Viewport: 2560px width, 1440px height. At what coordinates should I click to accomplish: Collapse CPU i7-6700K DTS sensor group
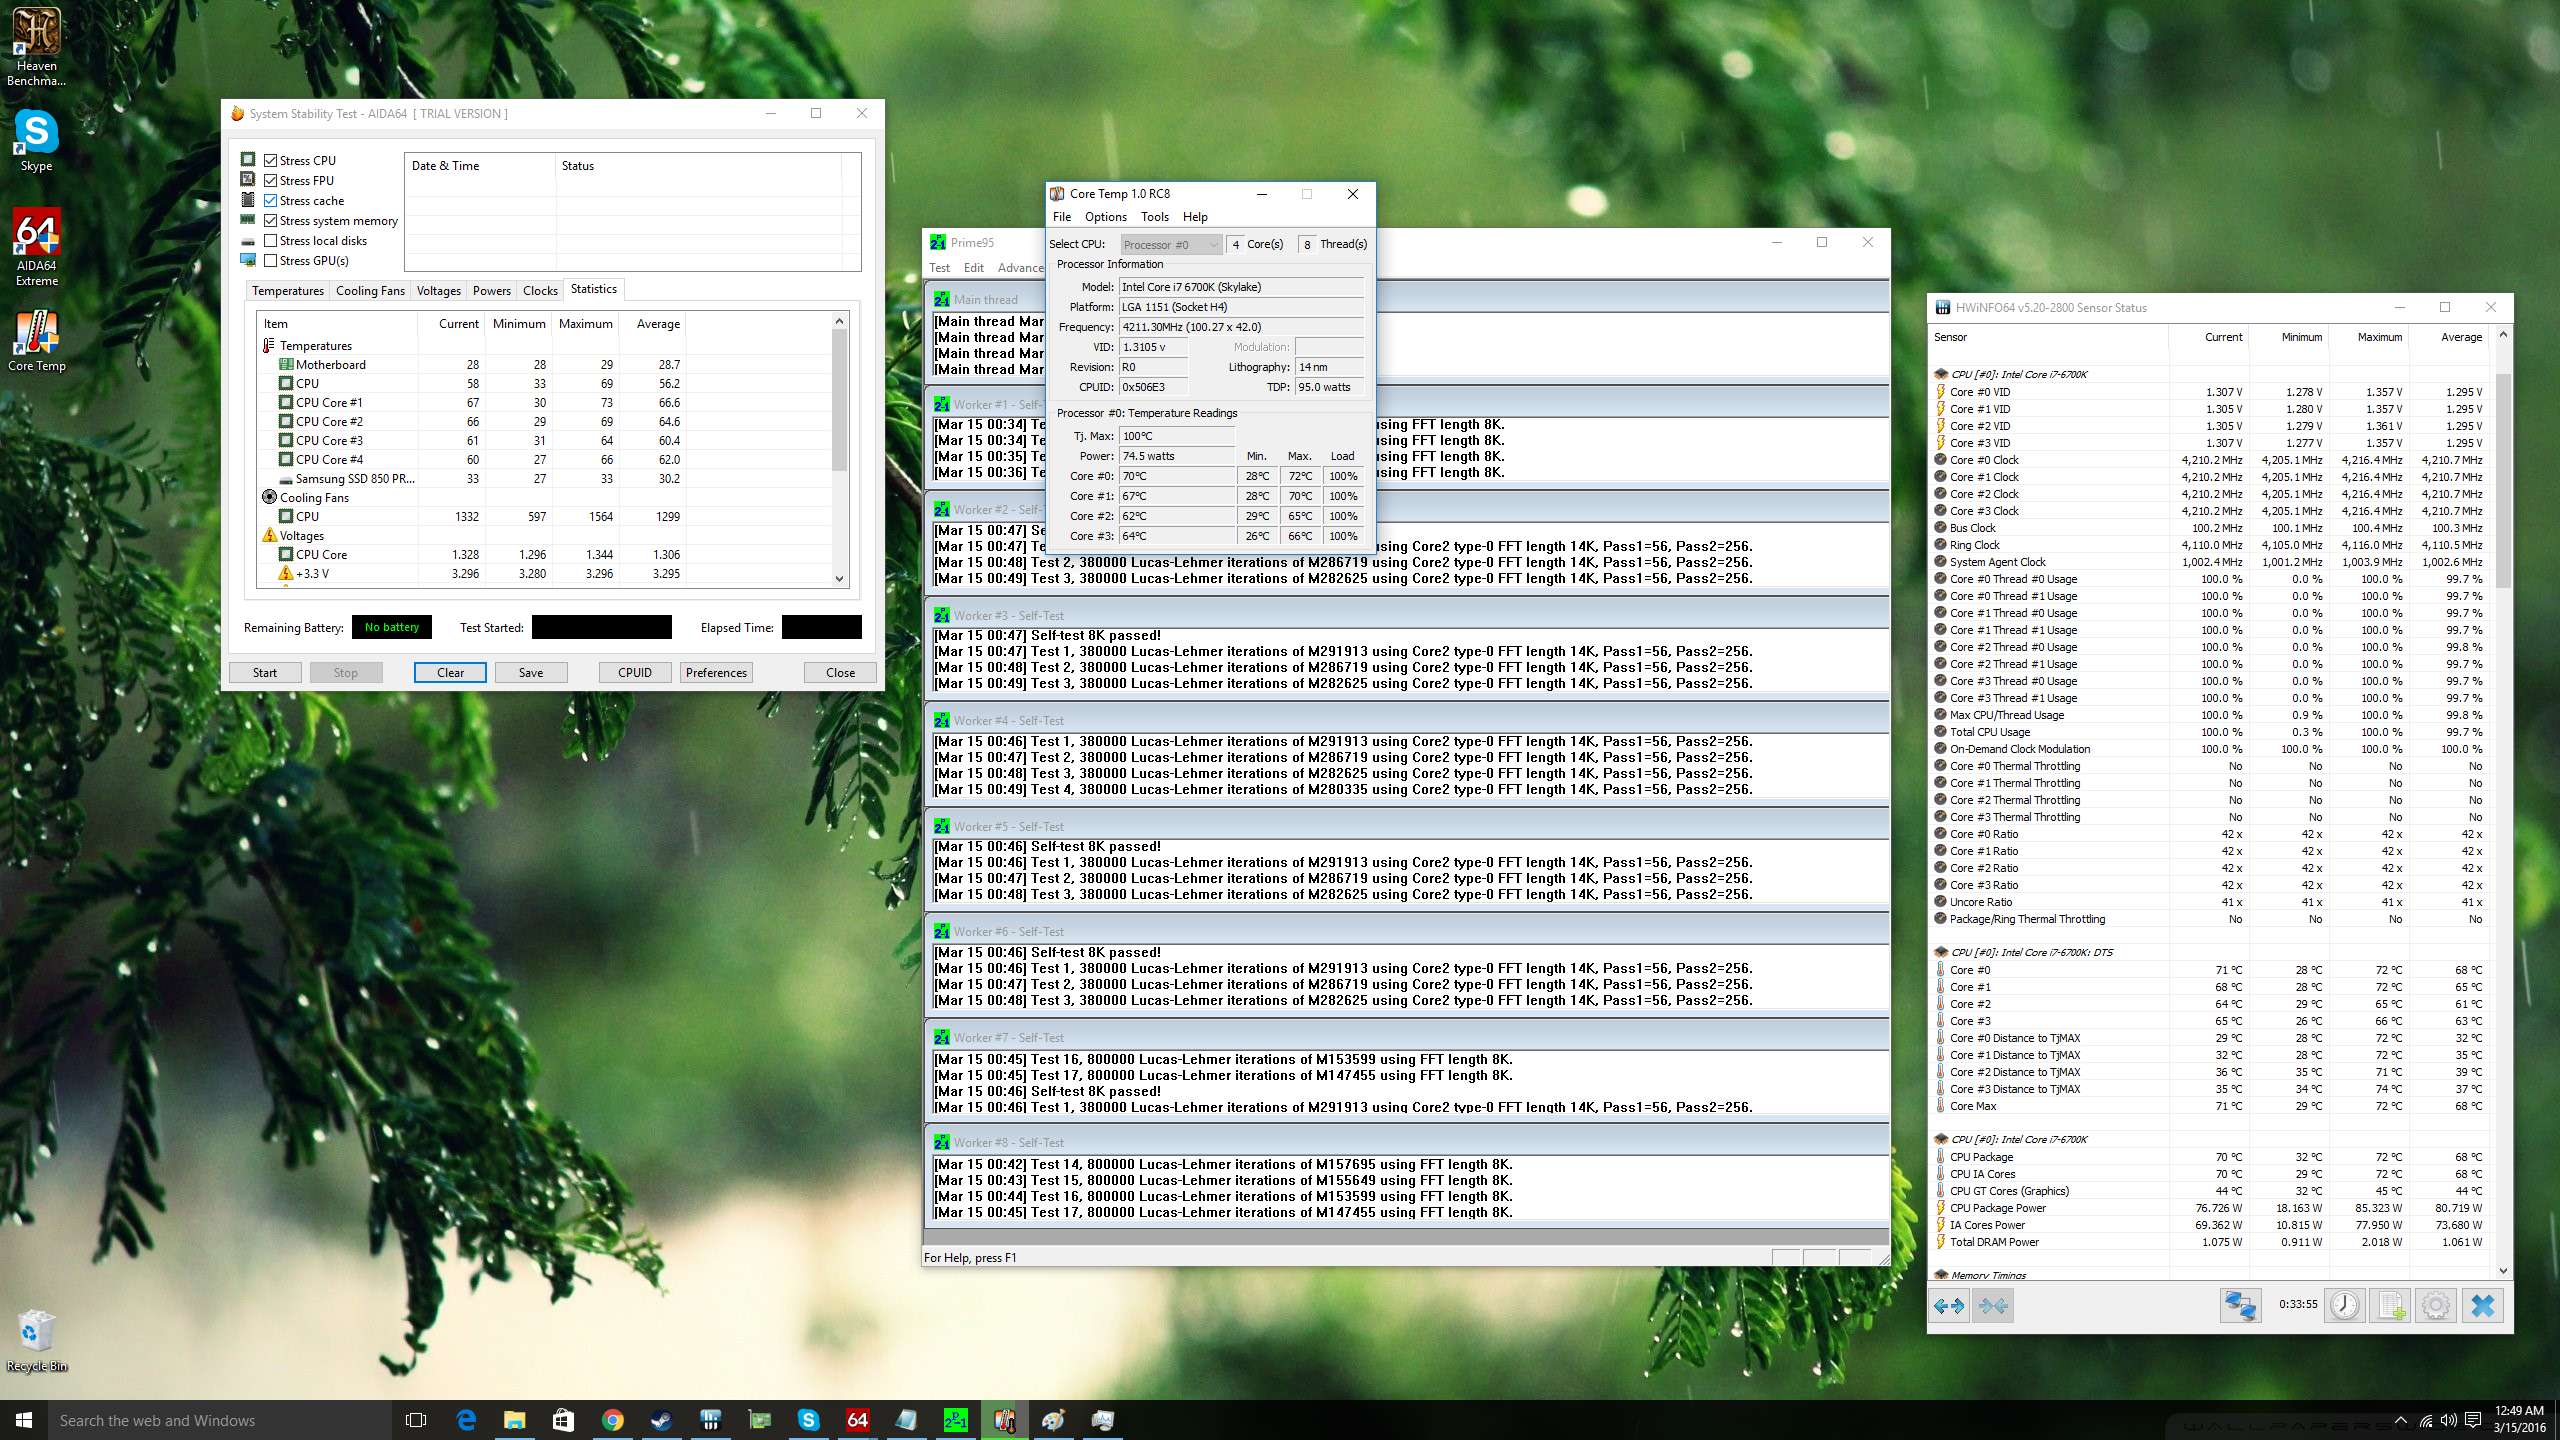(1941, 952)
